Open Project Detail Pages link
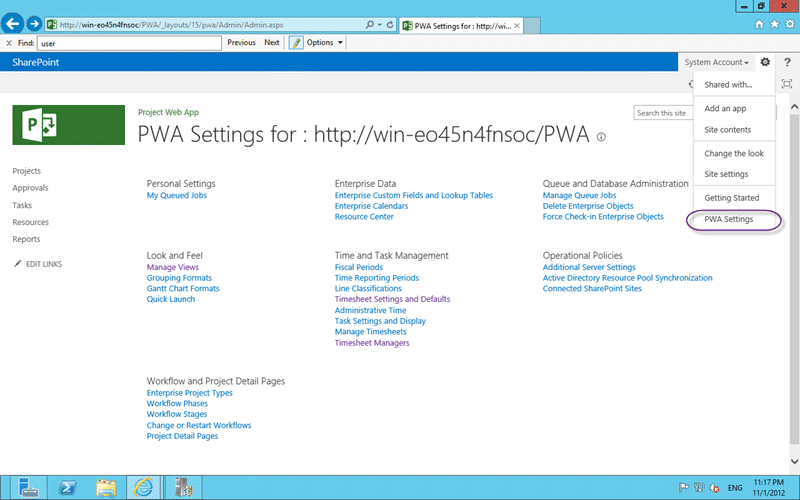Viewport: 800px width, 500px height. (x=182, y=436)
